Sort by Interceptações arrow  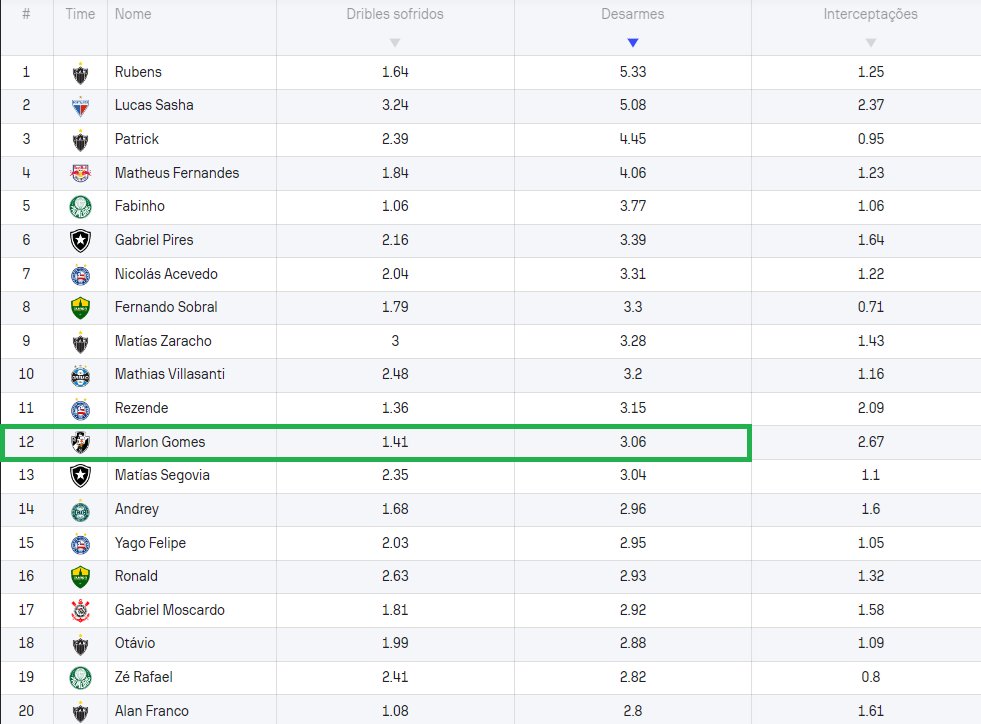870,42
